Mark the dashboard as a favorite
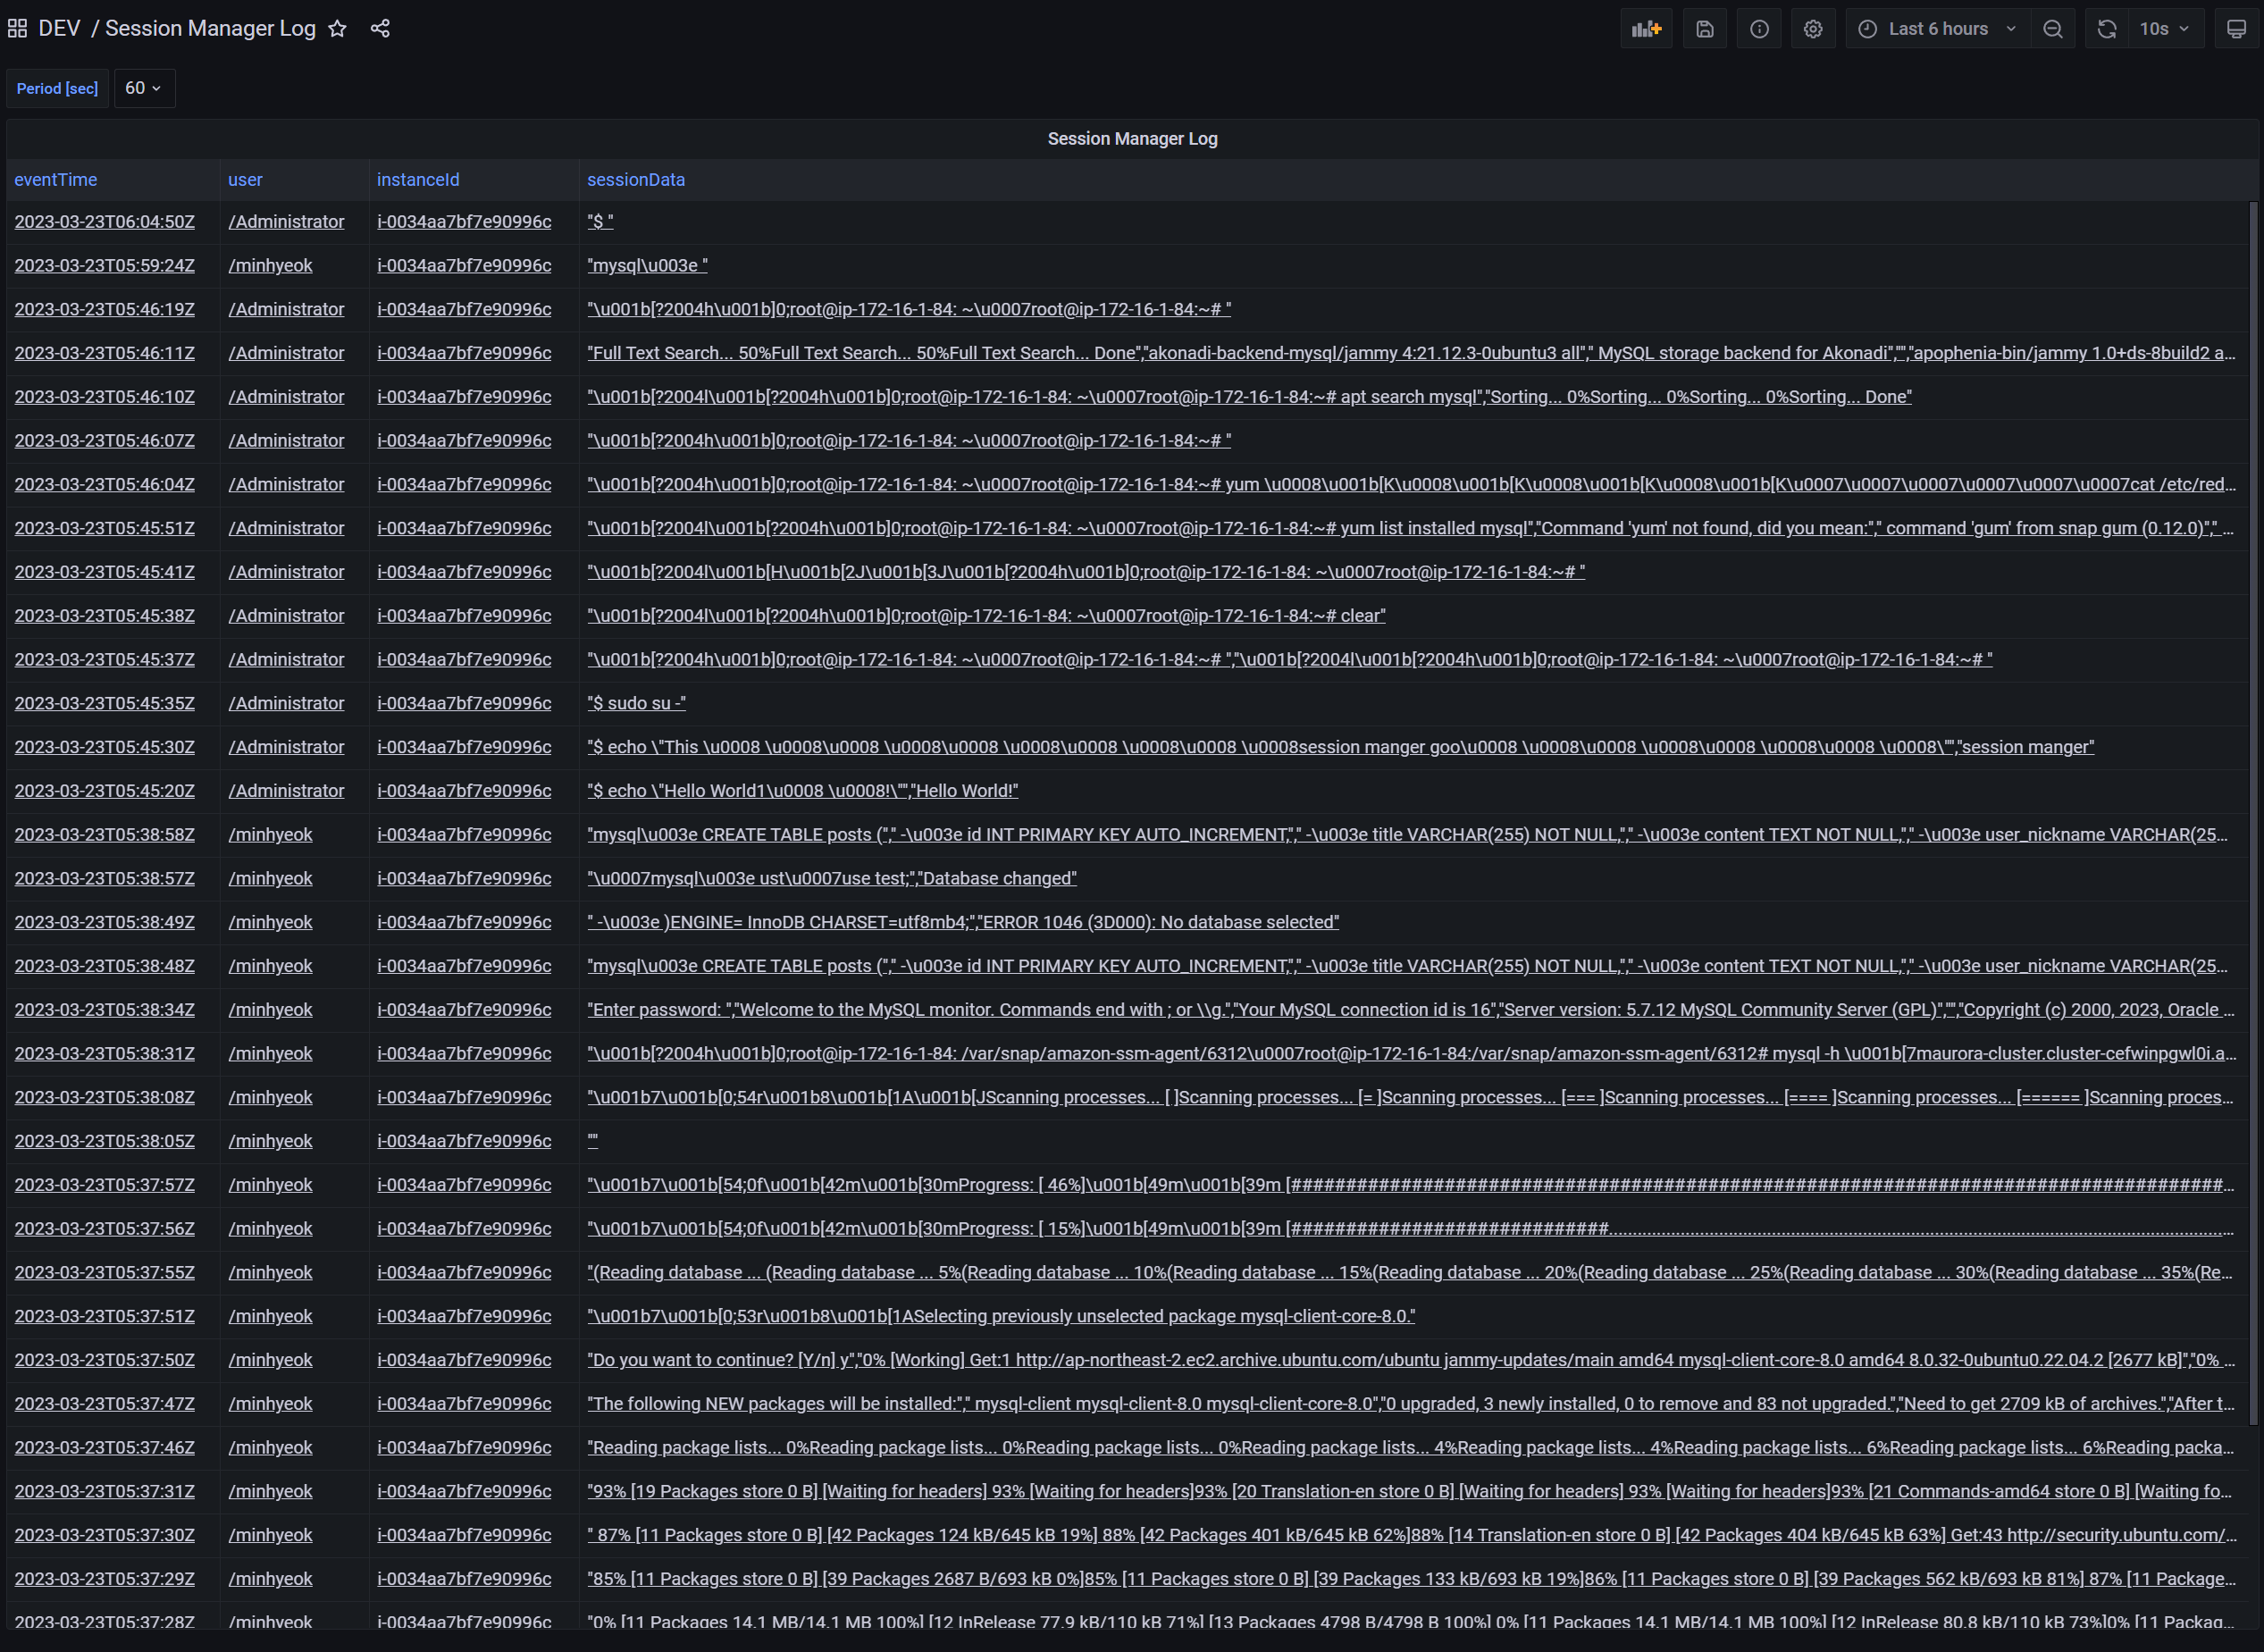Screen dimensions: 2264x1652 [x=338, y=28]
